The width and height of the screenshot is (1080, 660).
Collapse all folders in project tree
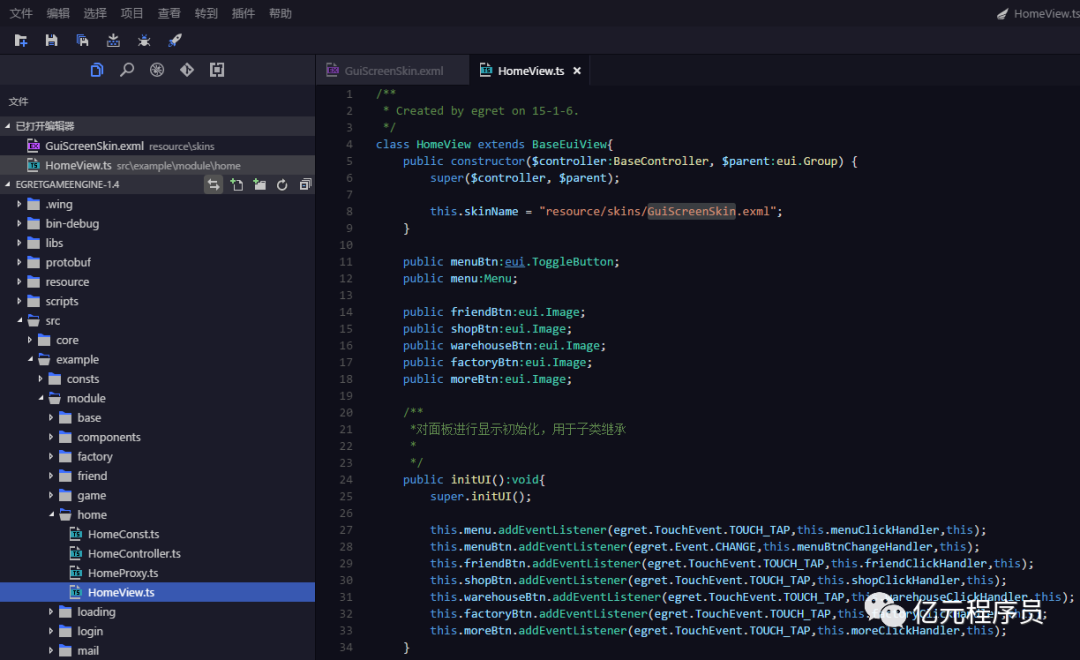(305, 185)
